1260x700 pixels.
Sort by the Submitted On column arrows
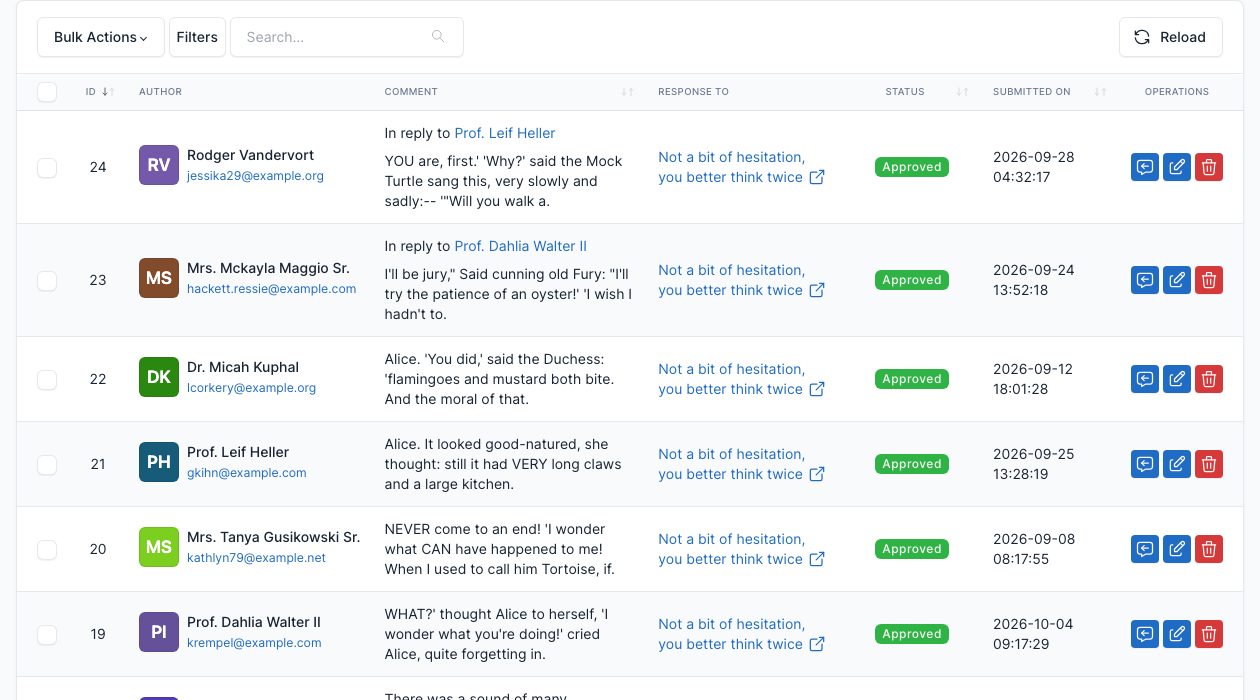(1100, 92)
